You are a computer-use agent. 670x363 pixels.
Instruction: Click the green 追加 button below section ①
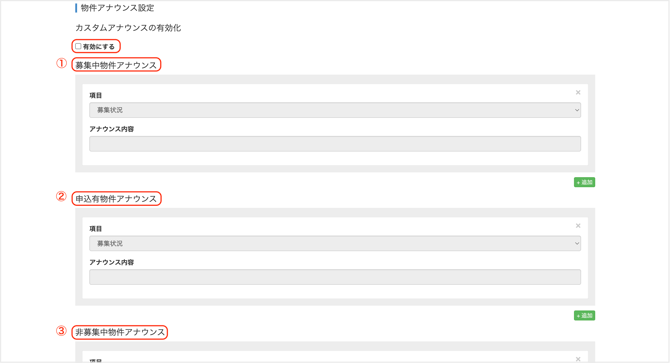[584, 182]
